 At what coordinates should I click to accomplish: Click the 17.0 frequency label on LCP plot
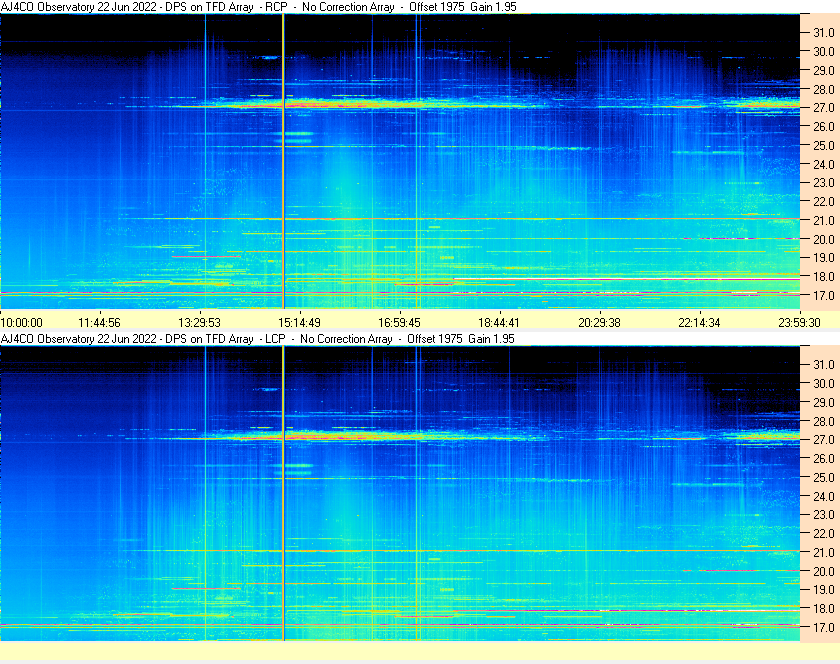(824, 627)
